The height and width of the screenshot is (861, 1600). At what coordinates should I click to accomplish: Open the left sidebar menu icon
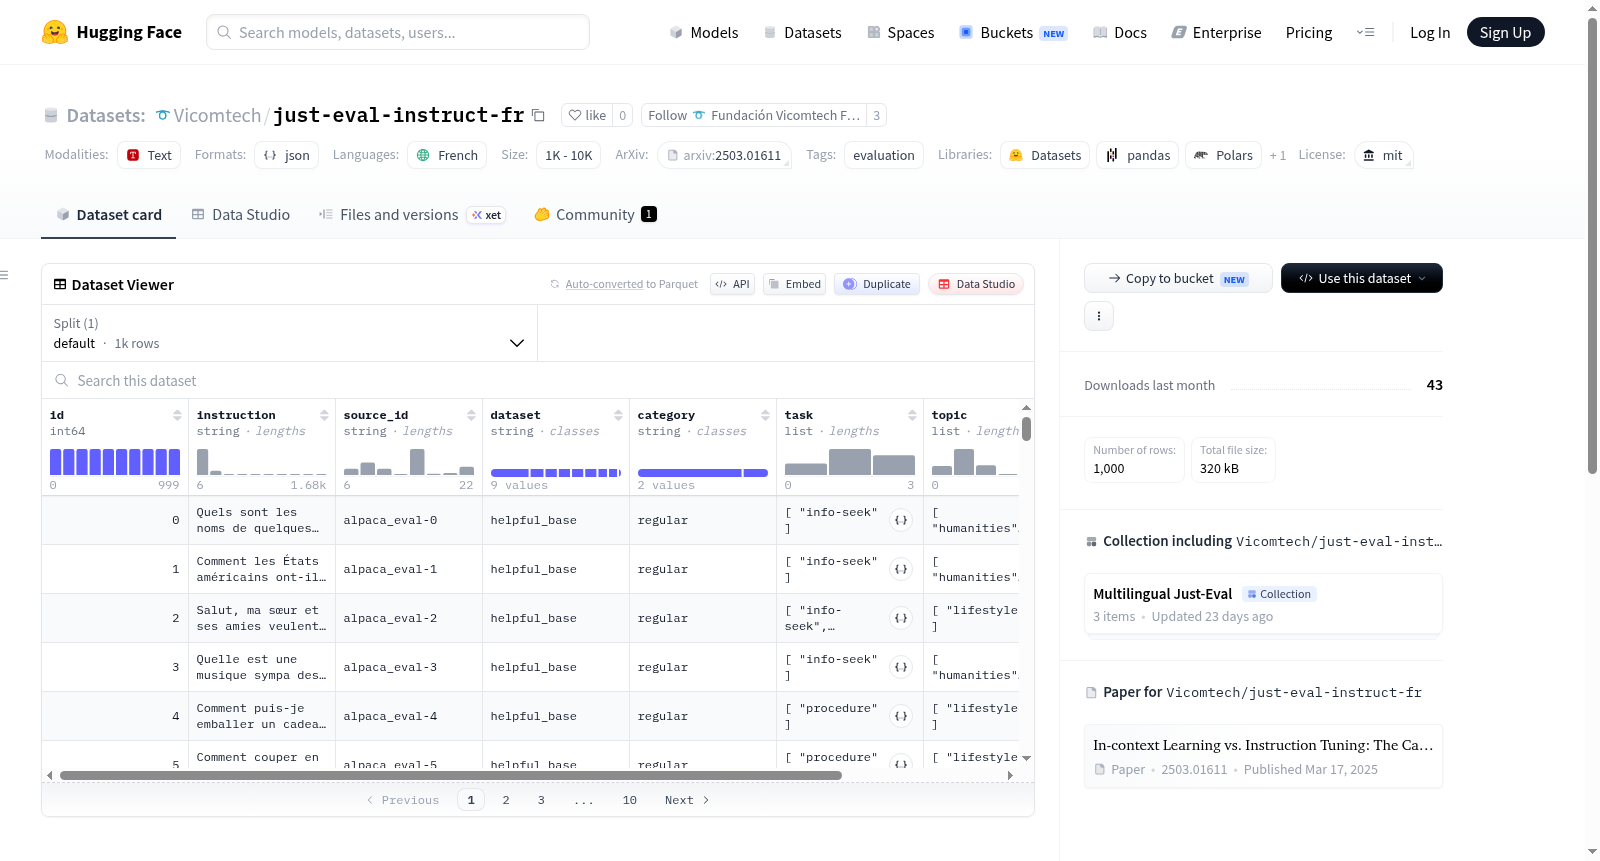(x=4, y=275)
